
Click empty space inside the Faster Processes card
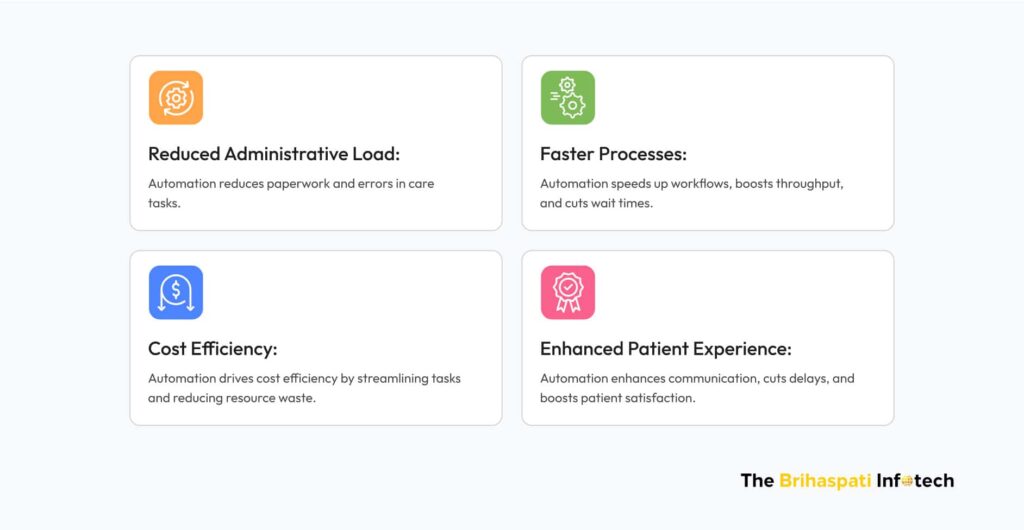pos(770,100)
